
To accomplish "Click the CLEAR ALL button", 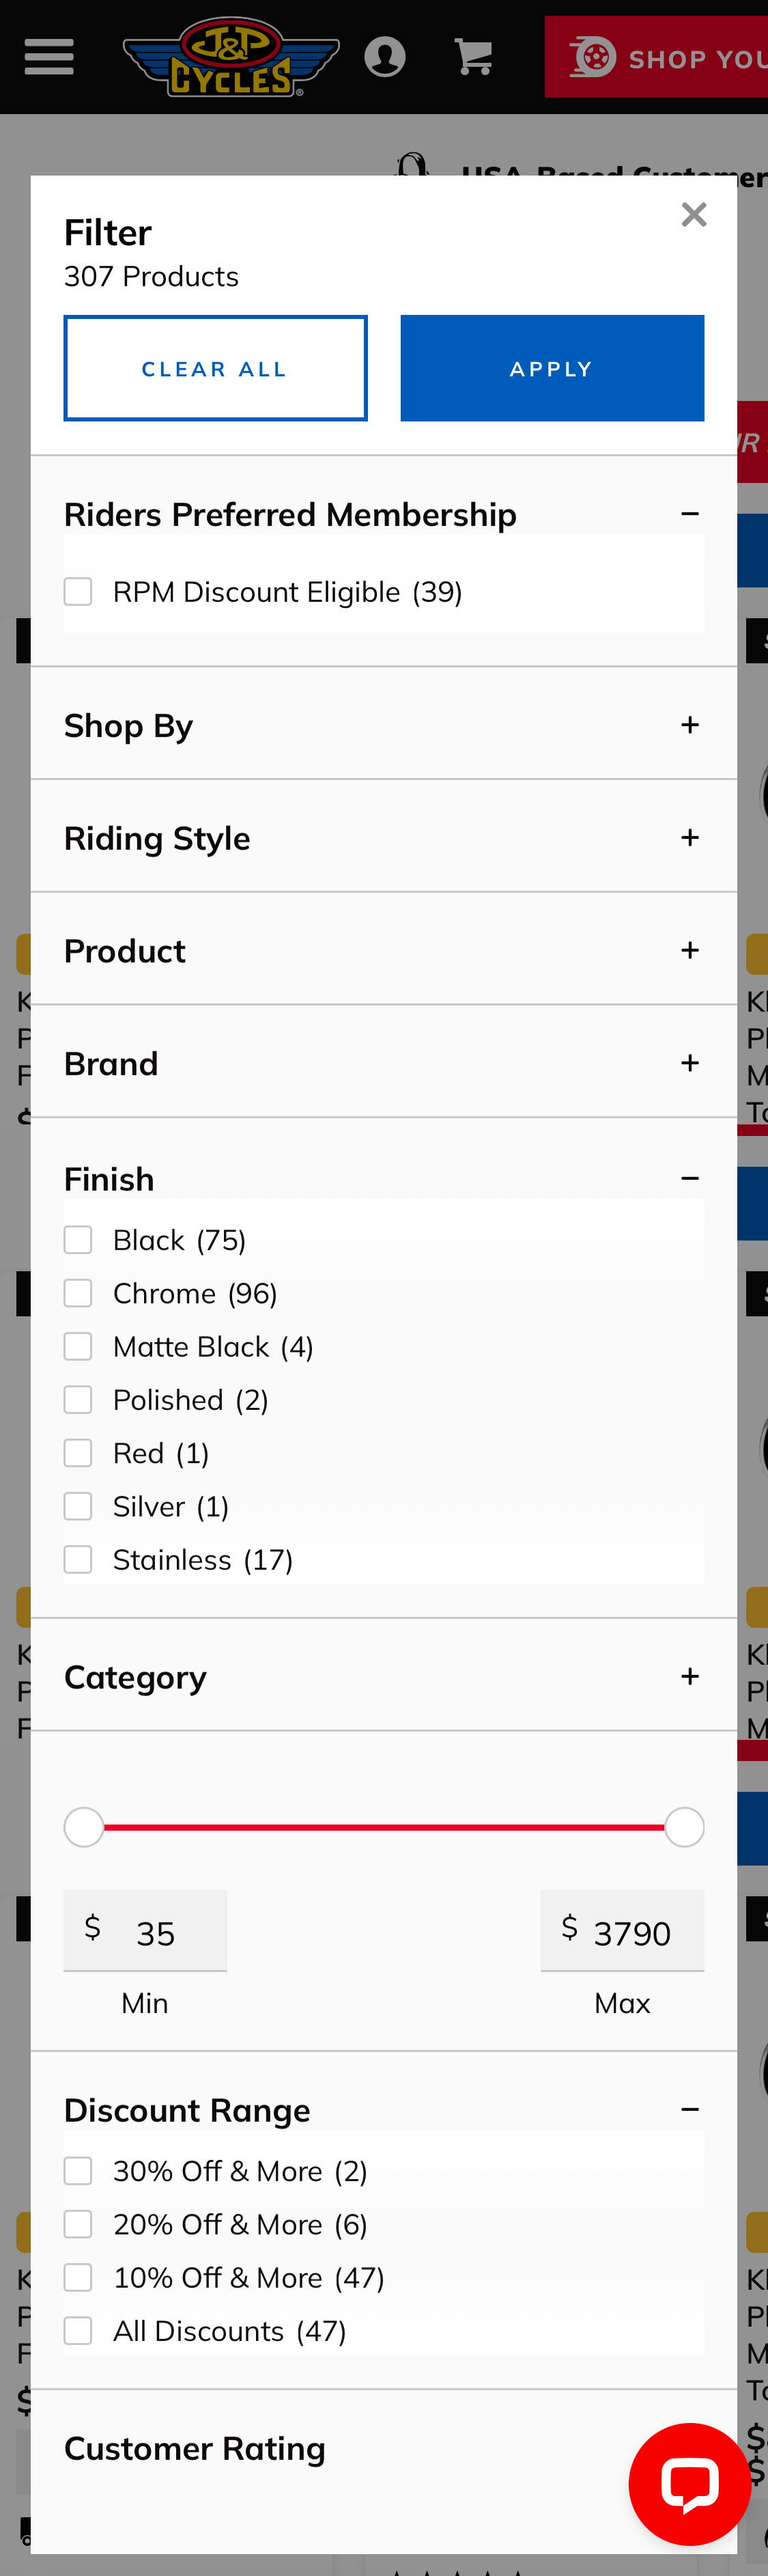I will pyautogui.click(x=215, y=367).
